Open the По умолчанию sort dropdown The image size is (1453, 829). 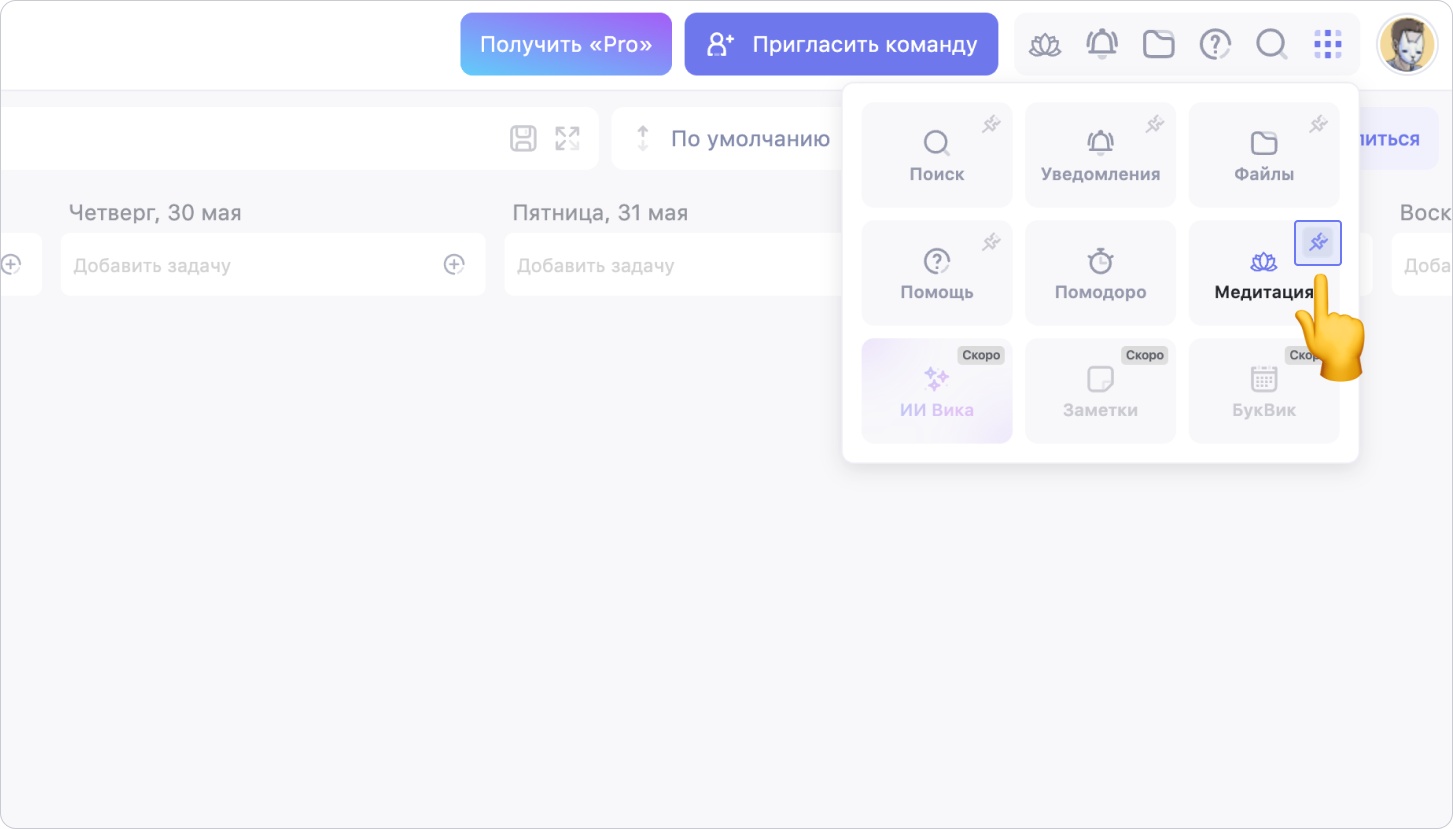pyautogui.click(x=735, y=139)
